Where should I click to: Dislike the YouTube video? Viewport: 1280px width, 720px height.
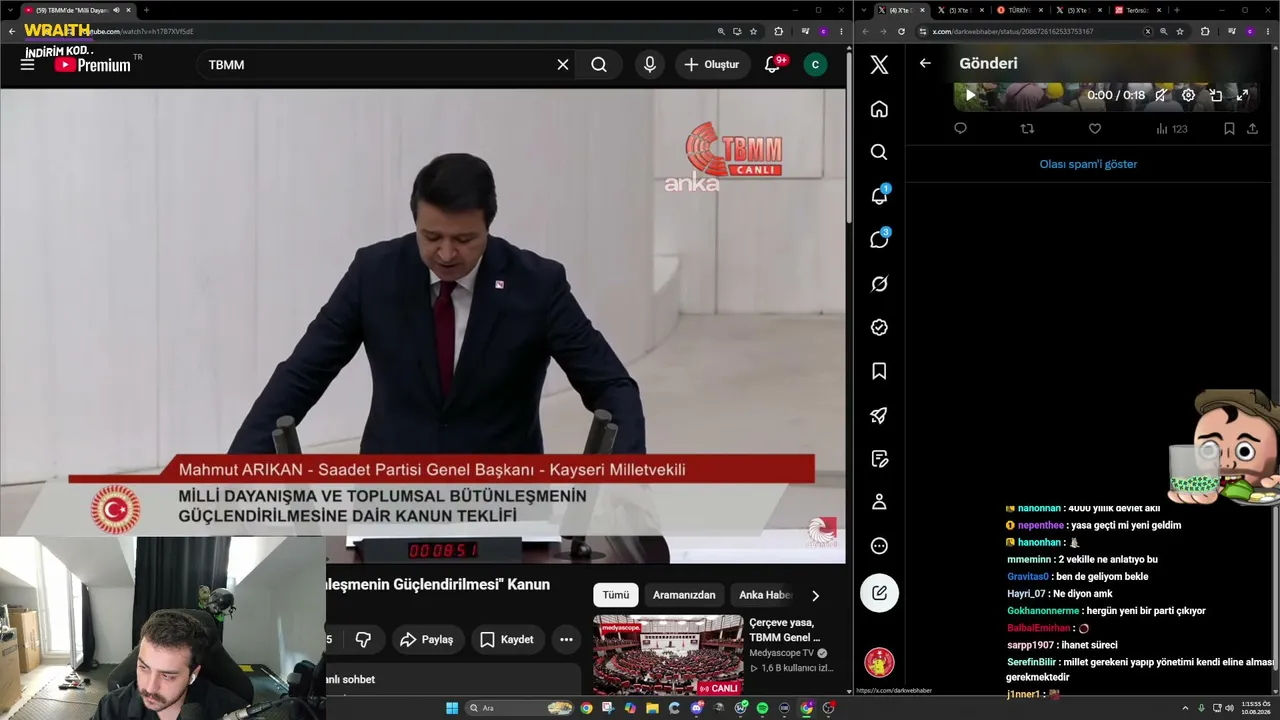coord(363,640)
